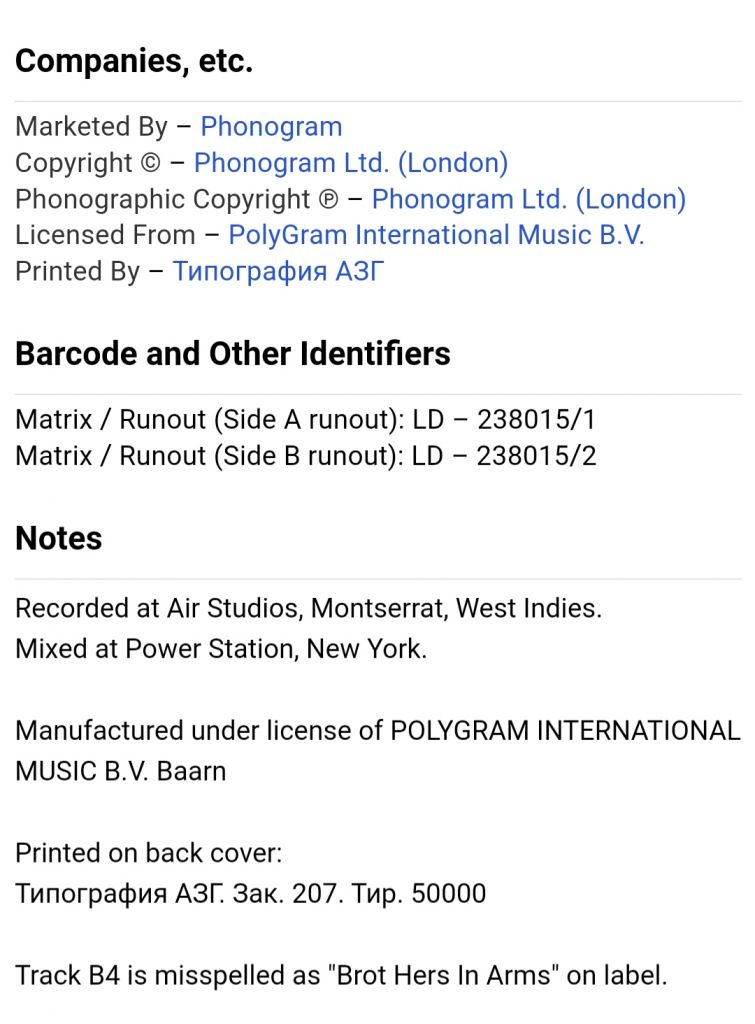Screen dimensions: 755x1024
Task: Click the Licensed From label text
Action: tap(105, 235)
